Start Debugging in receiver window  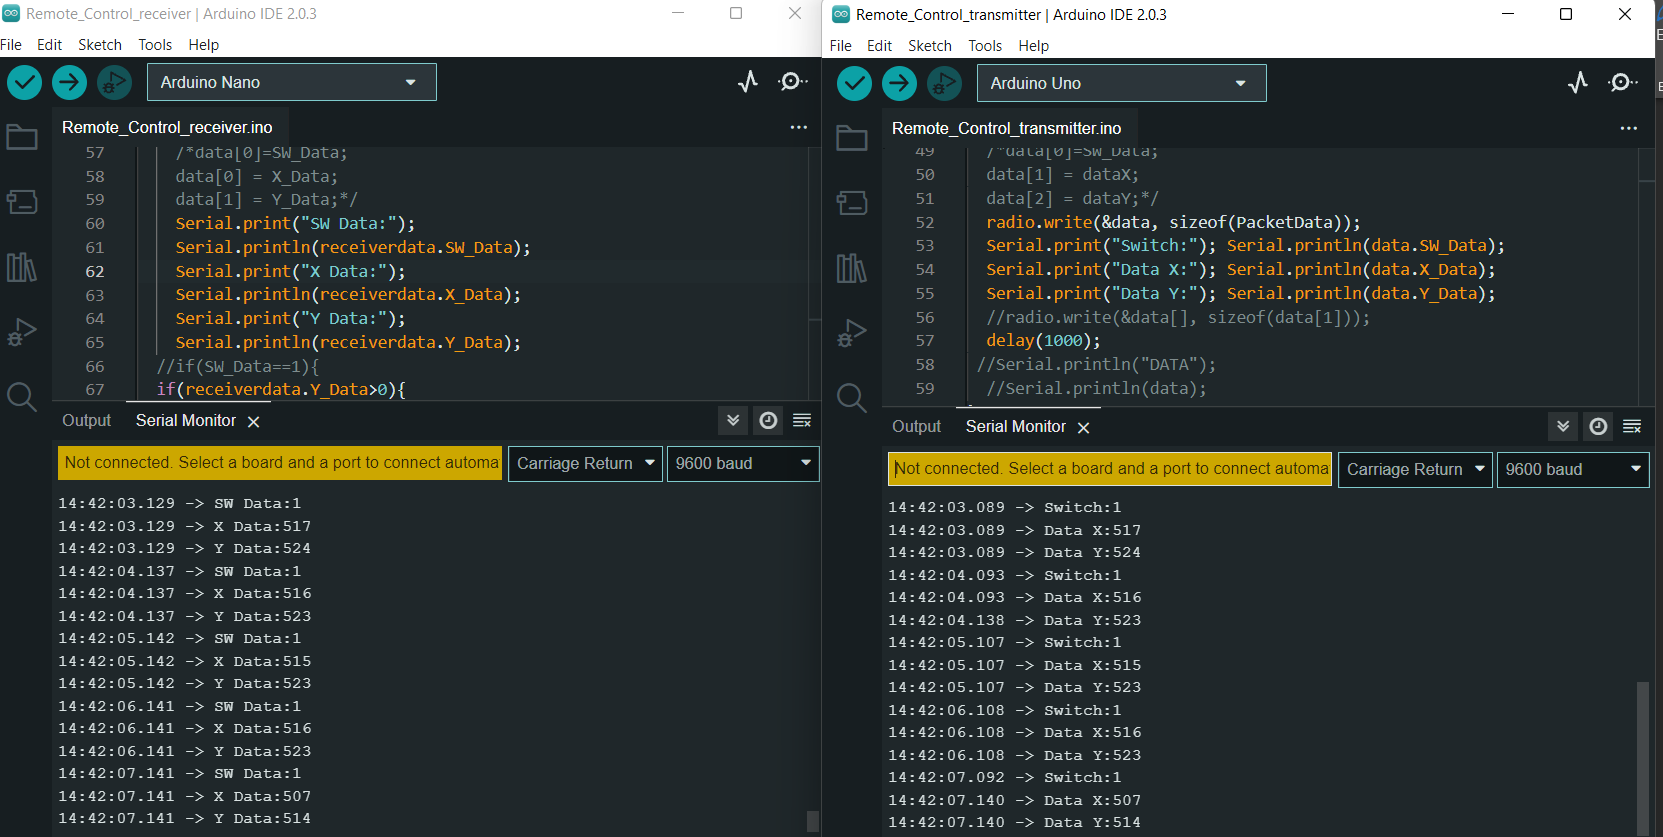click(x=114, y=82)
